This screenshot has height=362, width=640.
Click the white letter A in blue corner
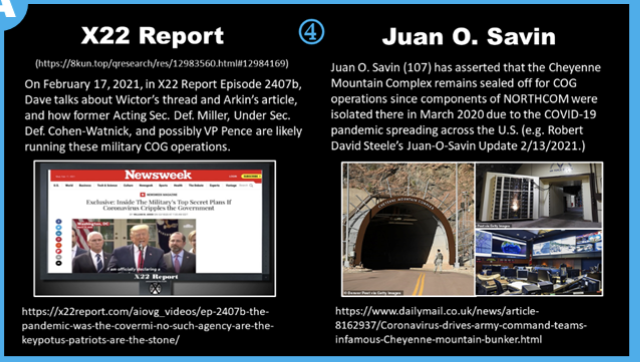pos(7,9)
